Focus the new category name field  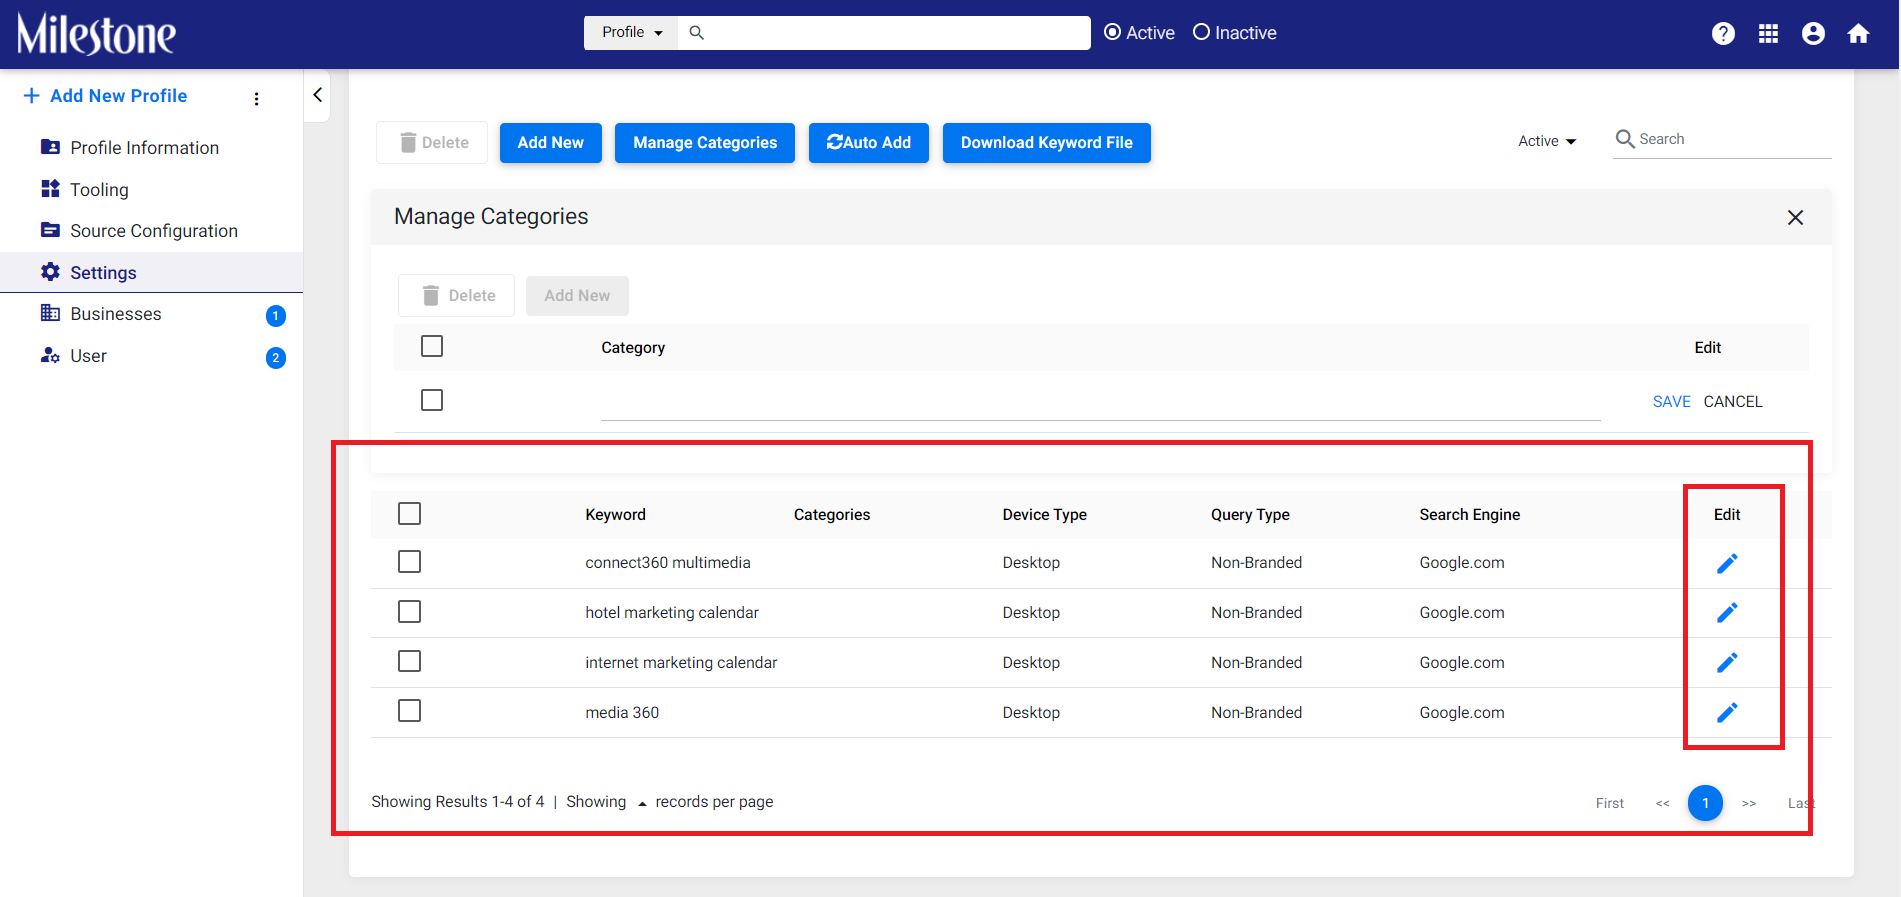click(x=1100, y=402)
